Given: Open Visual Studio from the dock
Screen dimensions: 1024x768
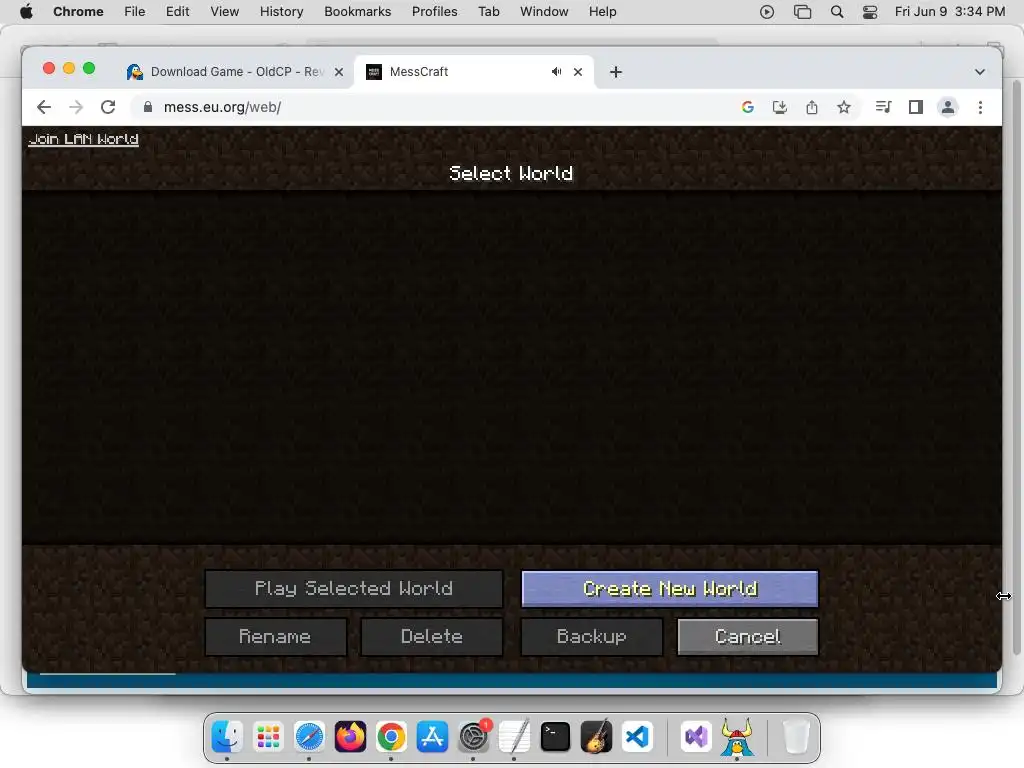Looking at the screenshot, I should click(696, 737).
